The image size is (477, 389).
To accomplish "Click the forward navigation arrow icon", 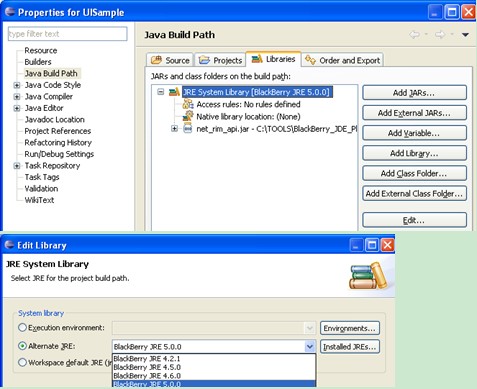I will (x=440, y=34).
